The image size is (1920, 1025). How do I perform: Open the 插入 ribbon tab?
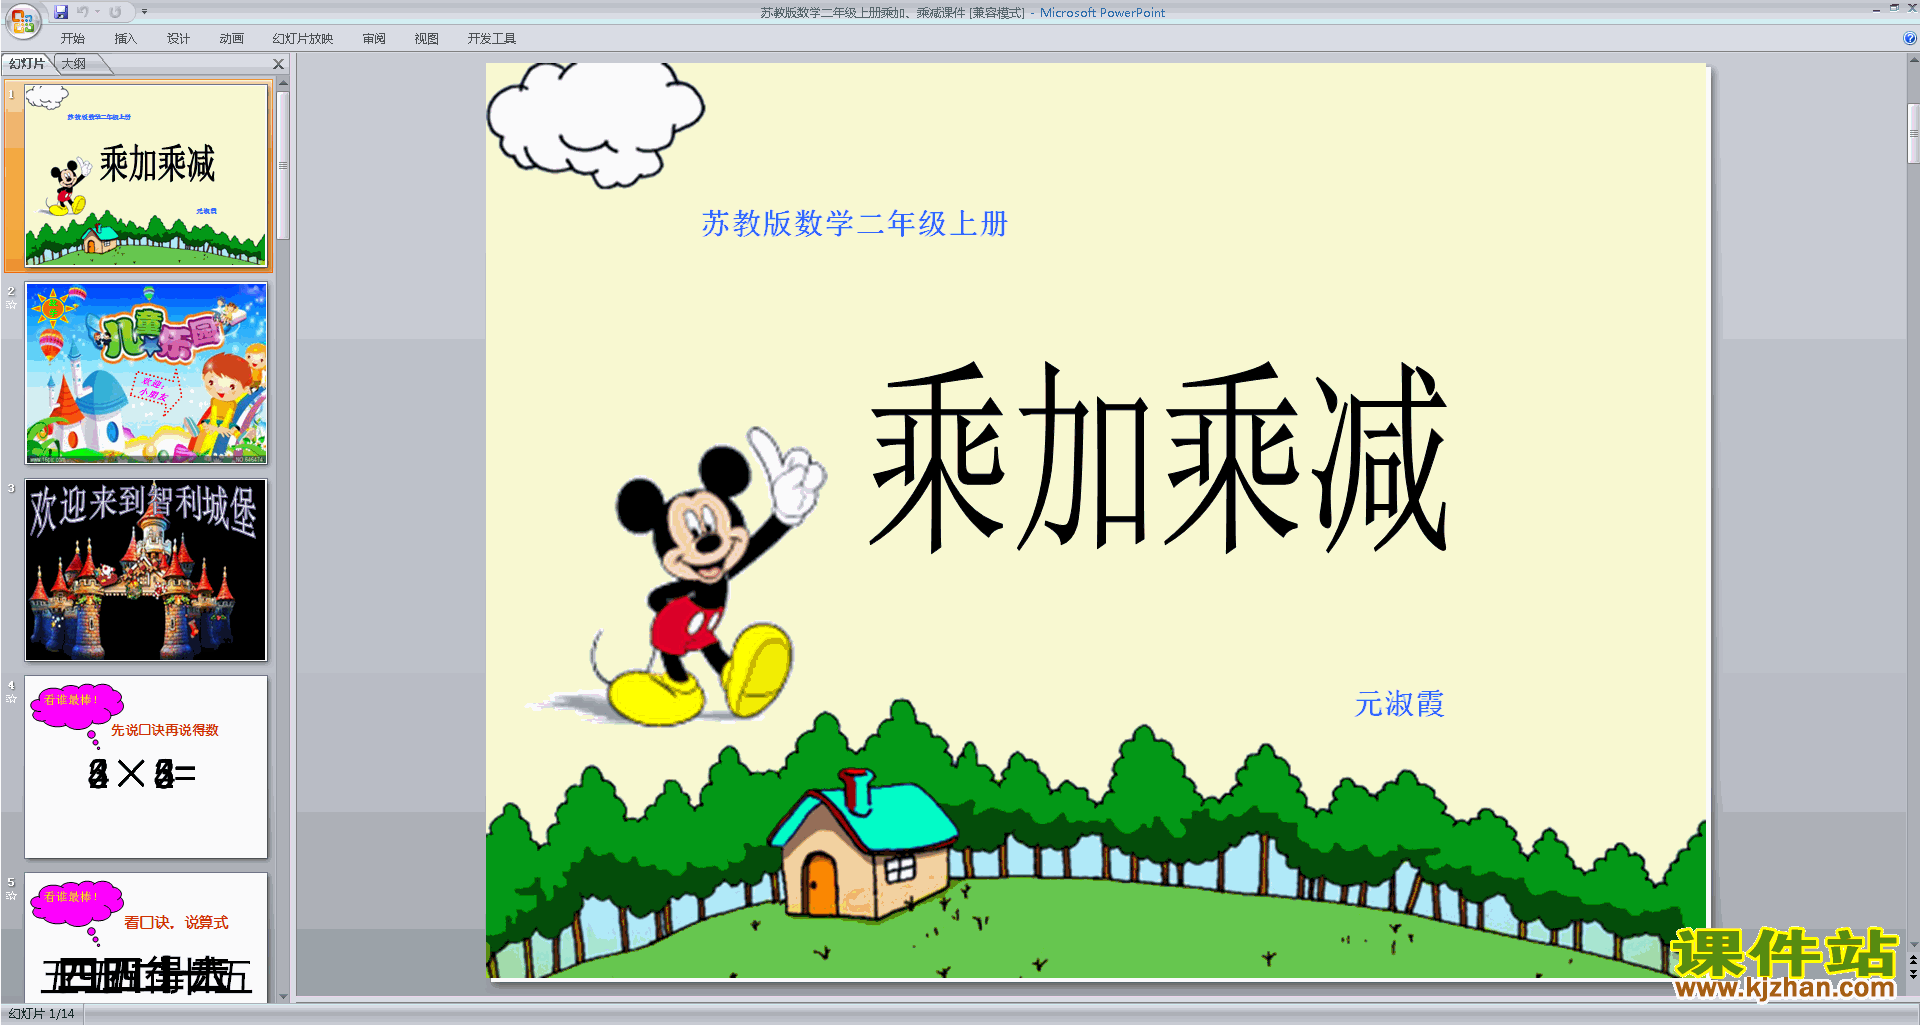pos(125,39)
